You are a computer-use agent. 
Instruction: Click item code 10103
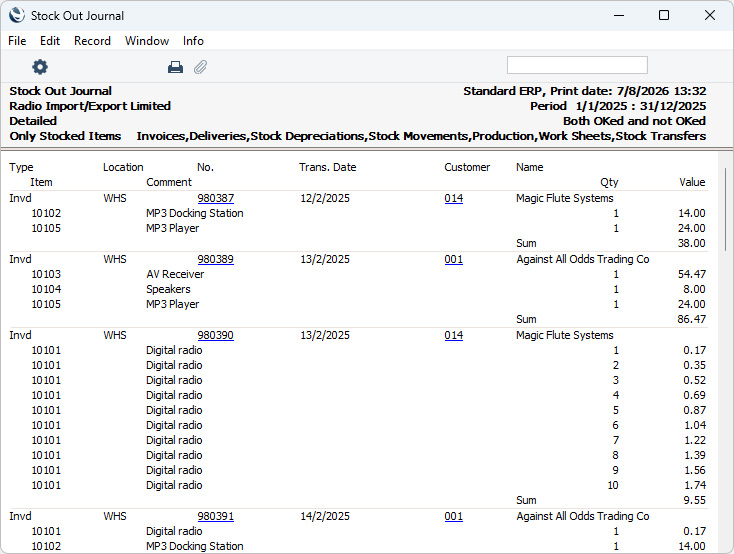click(46, 274)
